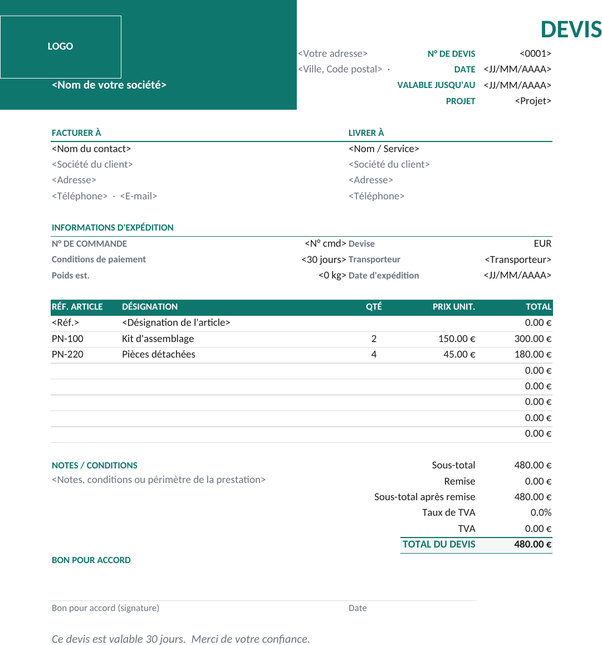The width and height of the screenshot is (602, 645).
Task: Select the notes placeholder text field
Action: tap(158, 480)
